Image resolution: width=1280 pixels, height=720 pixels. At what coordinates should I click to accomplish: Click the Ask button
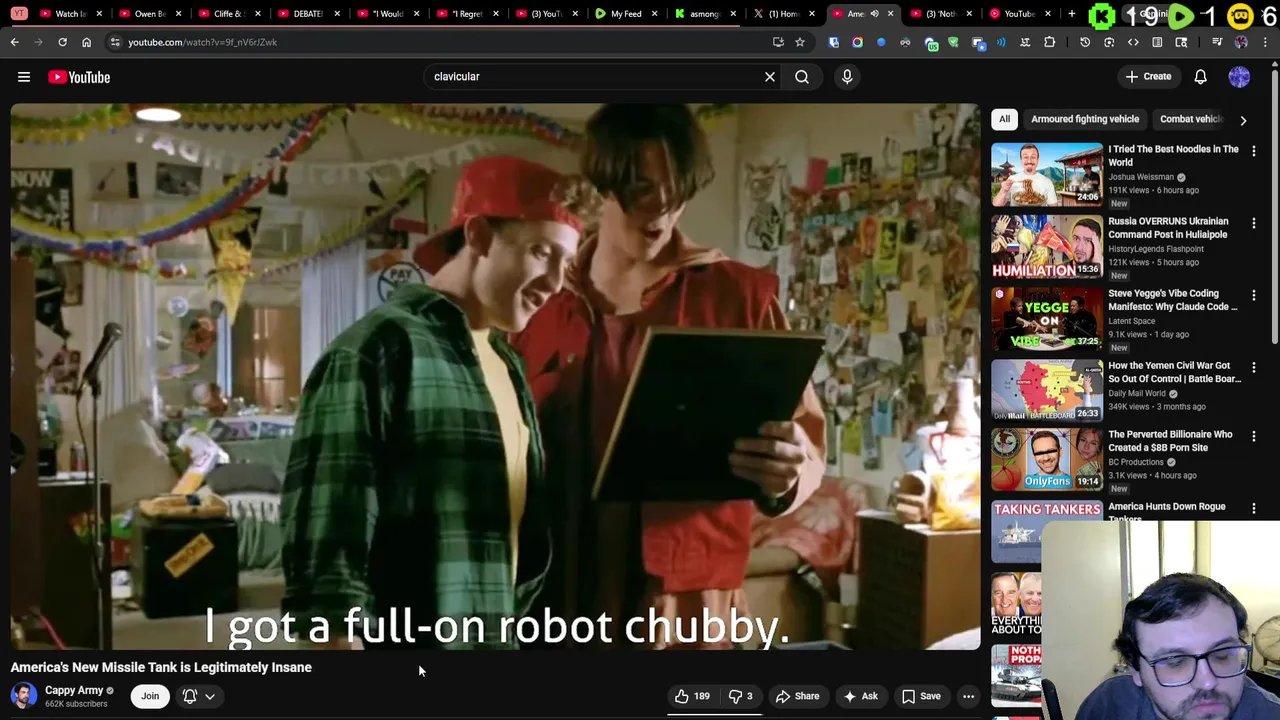point(860,696)
